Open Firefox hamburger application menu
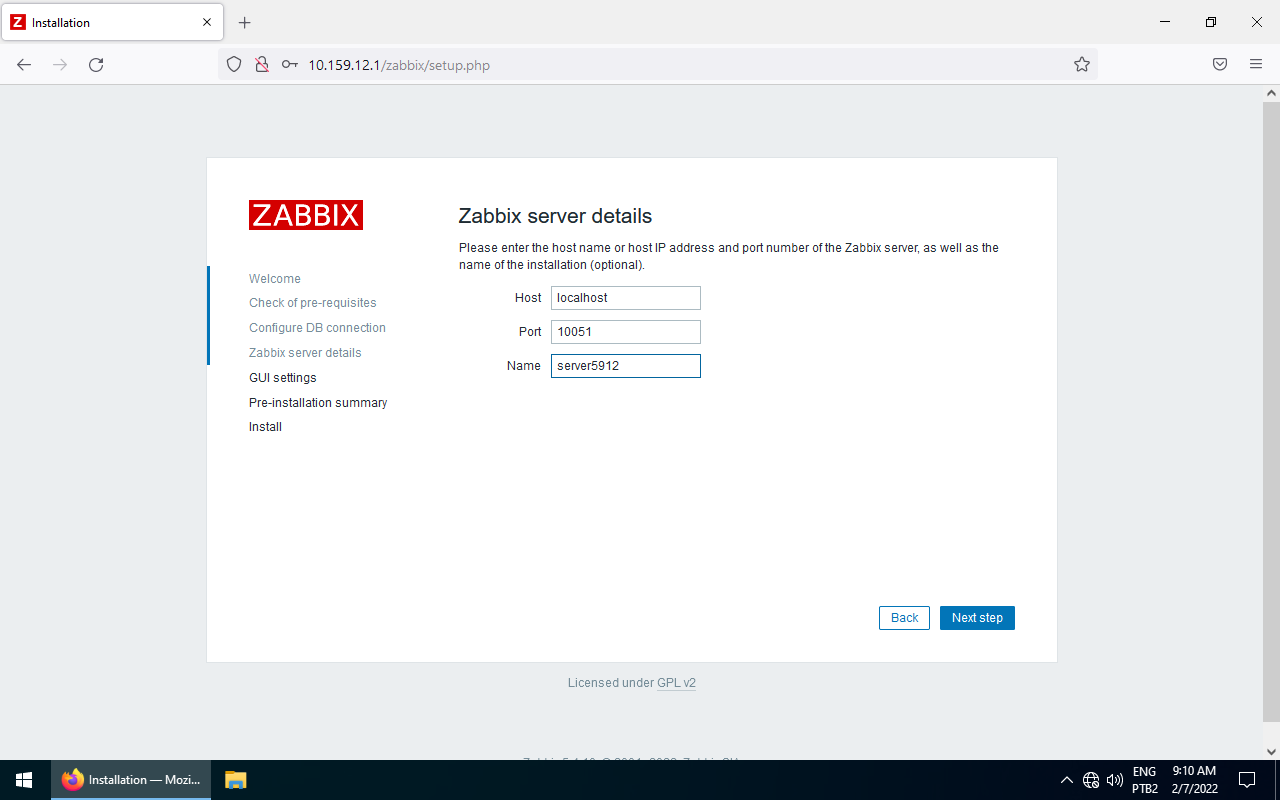Screen dimensions: 1280x800 [x=1256, y=65]
